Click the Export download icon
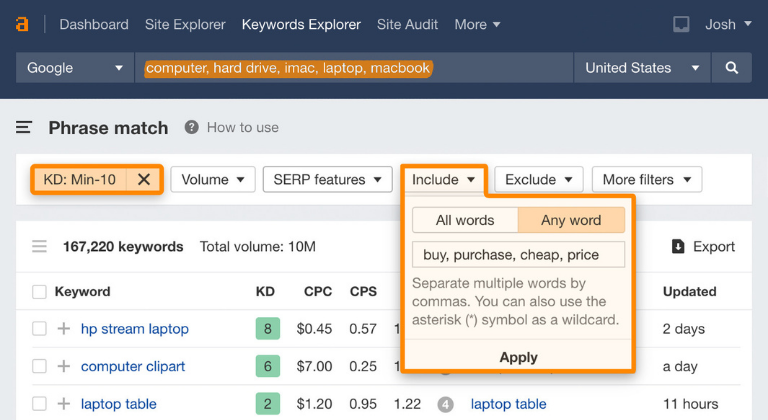Image resolution: width=768 pixels, height=420 pixels. click(x=678, y=246)
